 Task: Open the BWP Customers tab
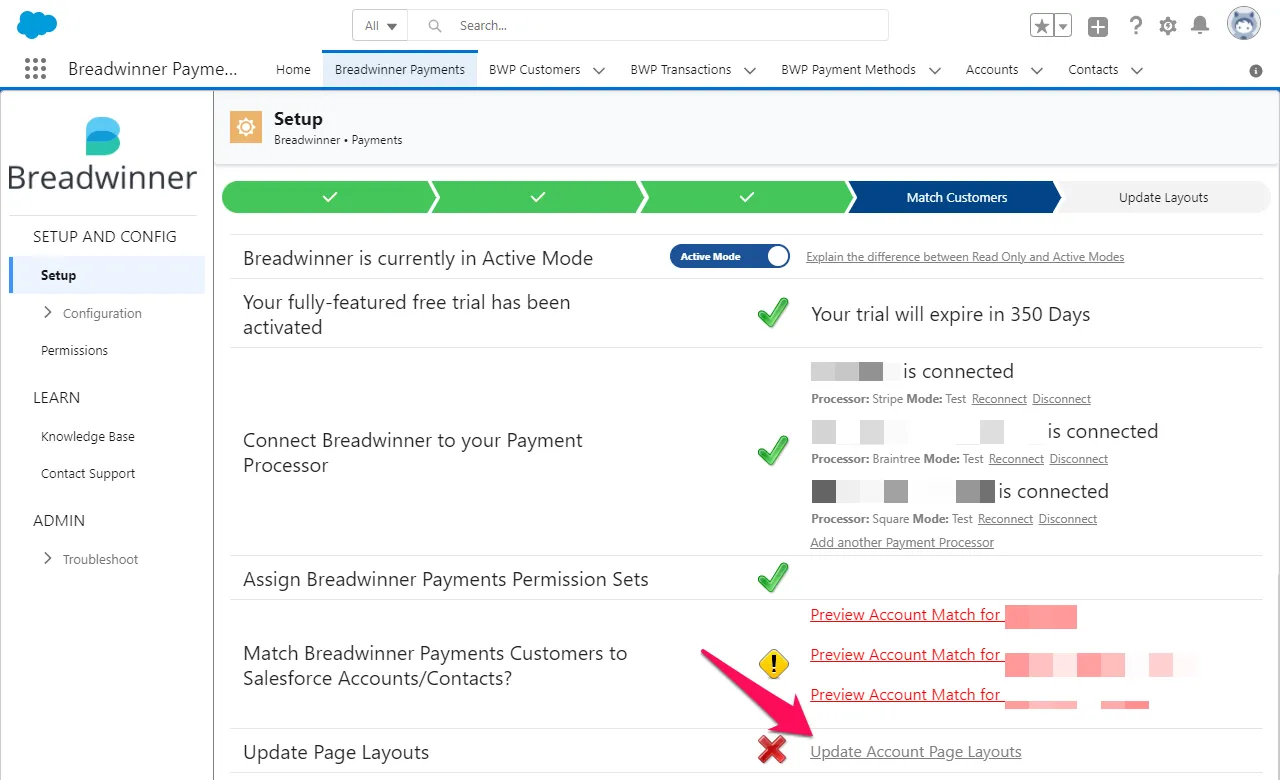pyautogui.click(x=535, y=70)
